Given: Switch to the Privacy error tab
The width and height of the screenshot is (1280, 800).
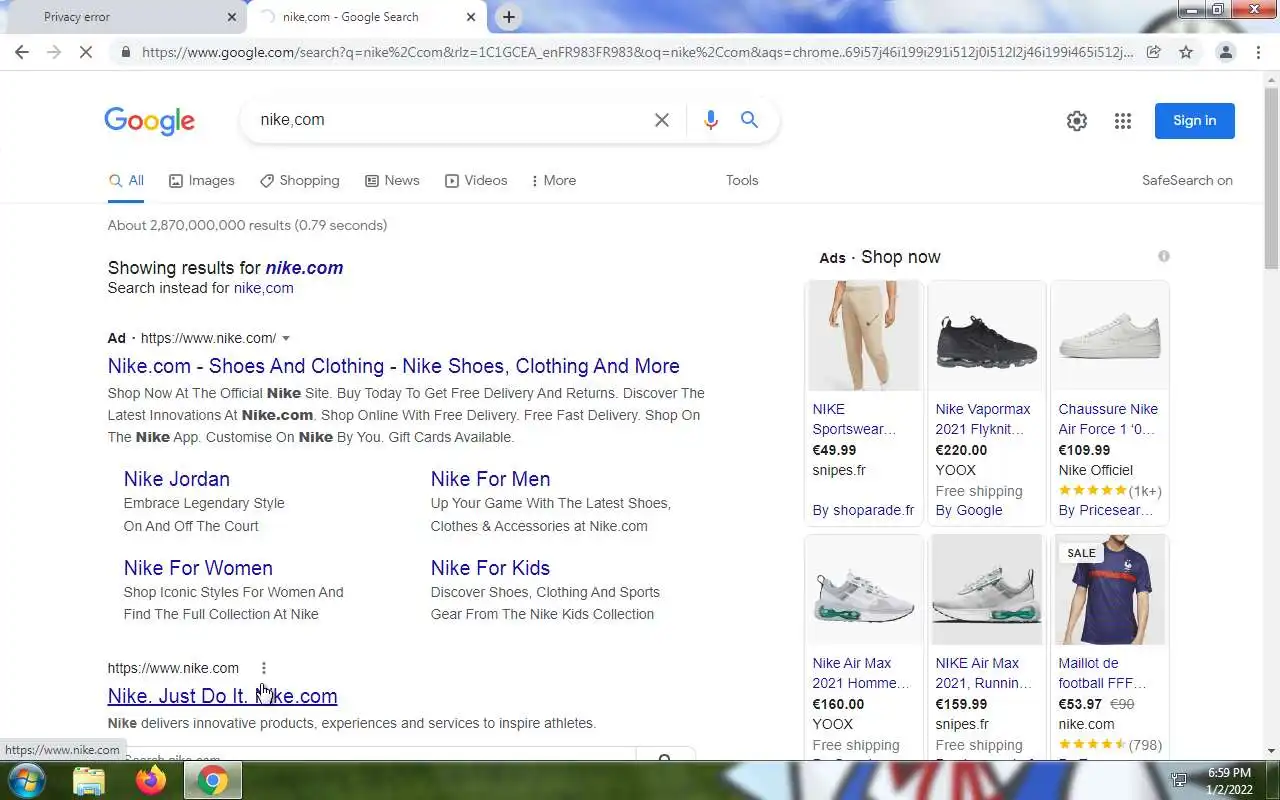Looking at the screenshot, I should (124, 17).
